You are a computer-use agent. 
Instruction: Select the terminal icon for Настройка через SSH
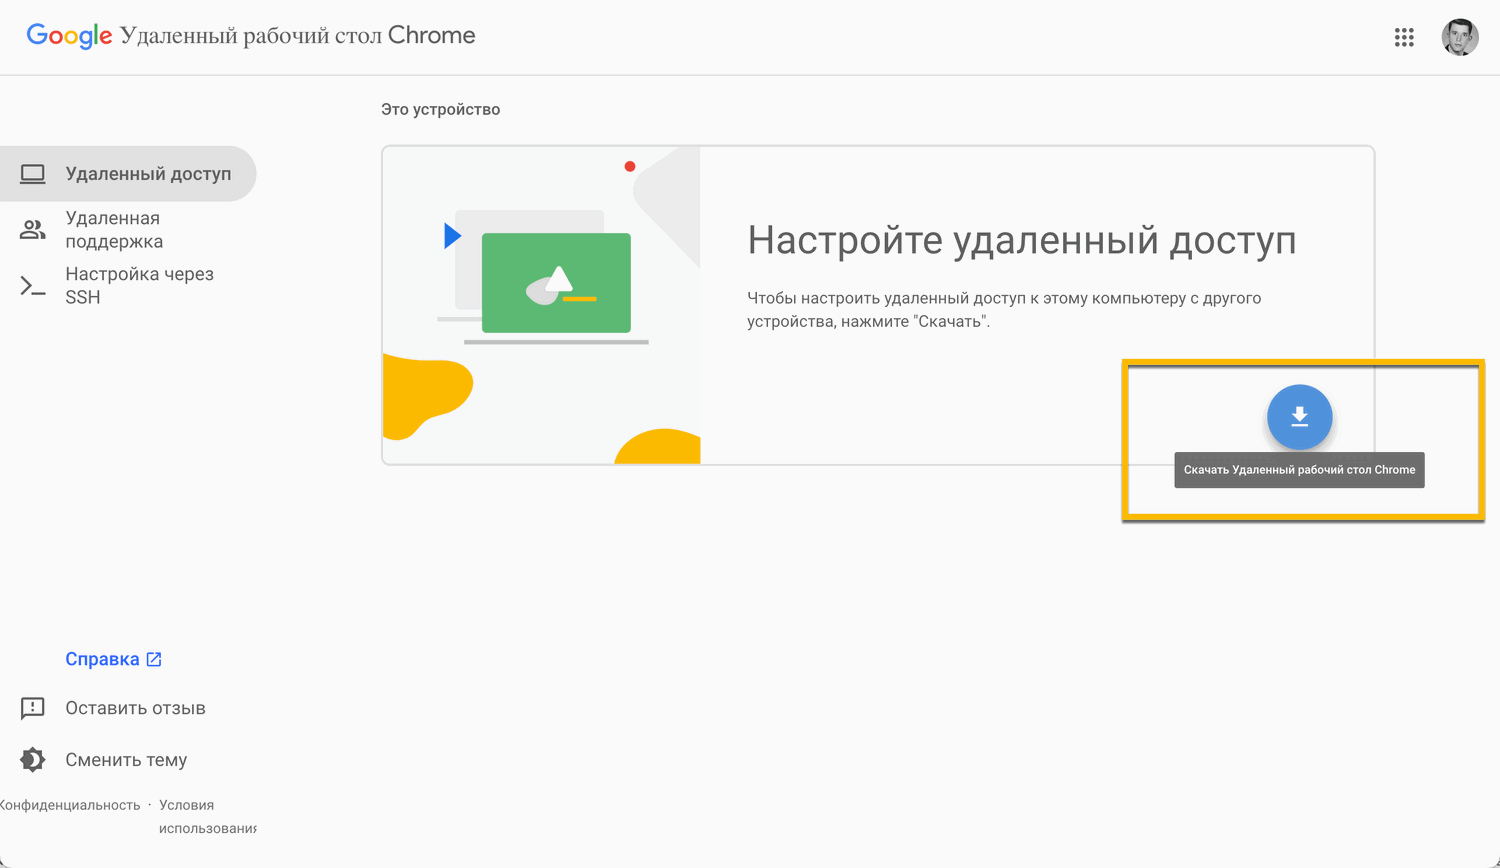click(x=33, y=285)
